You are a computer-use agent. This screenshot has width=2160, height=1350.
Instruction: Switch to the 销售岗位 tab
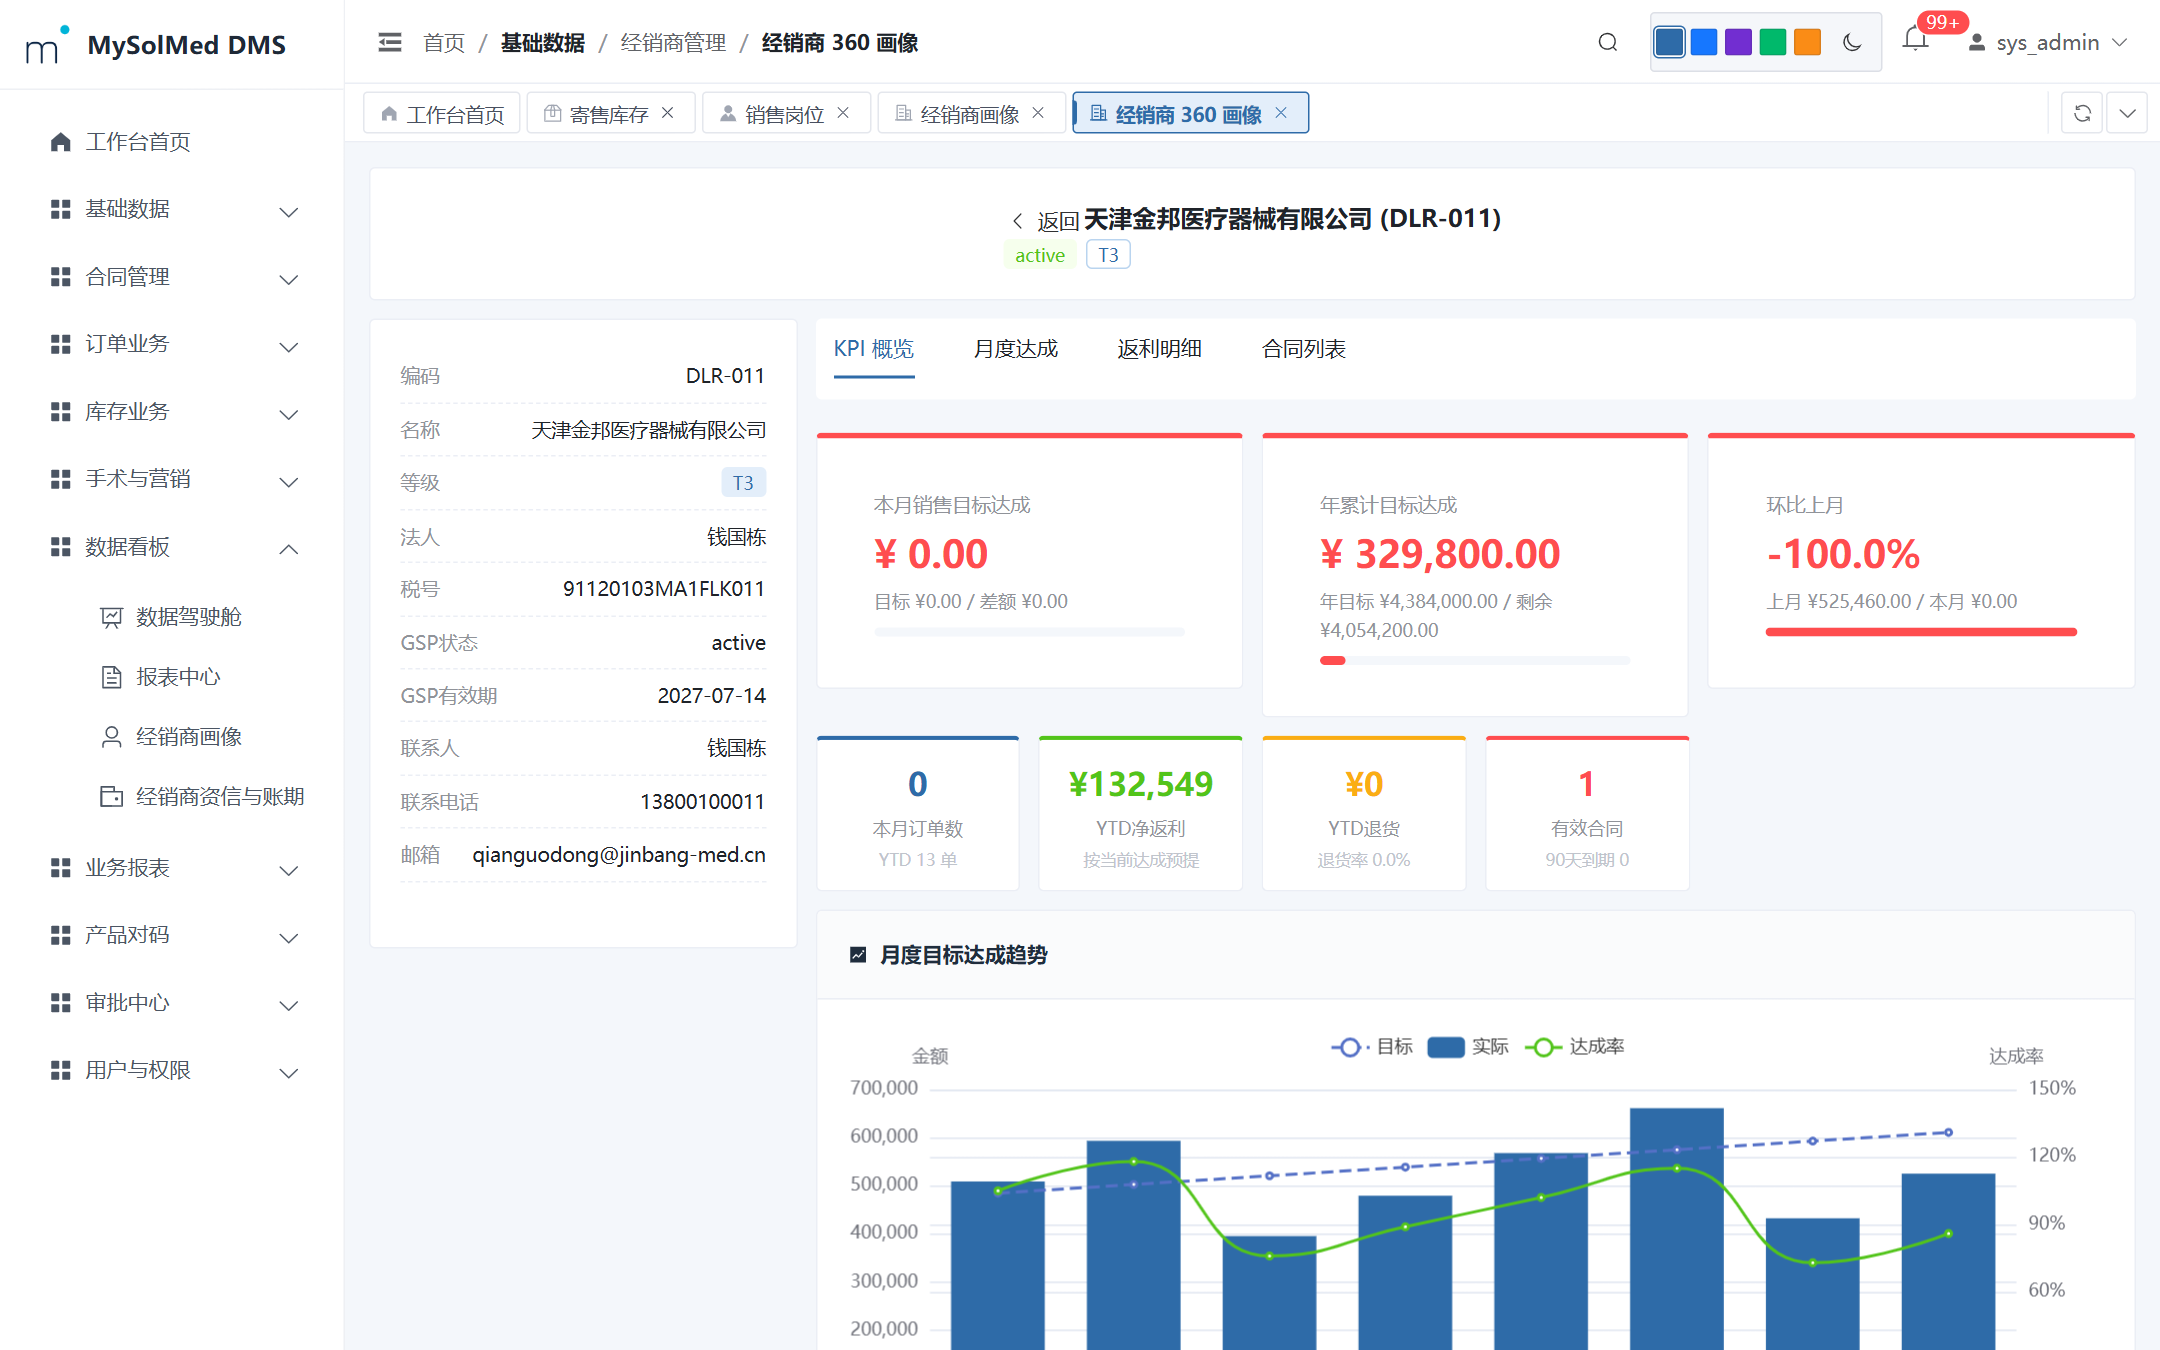pos(784,114)
